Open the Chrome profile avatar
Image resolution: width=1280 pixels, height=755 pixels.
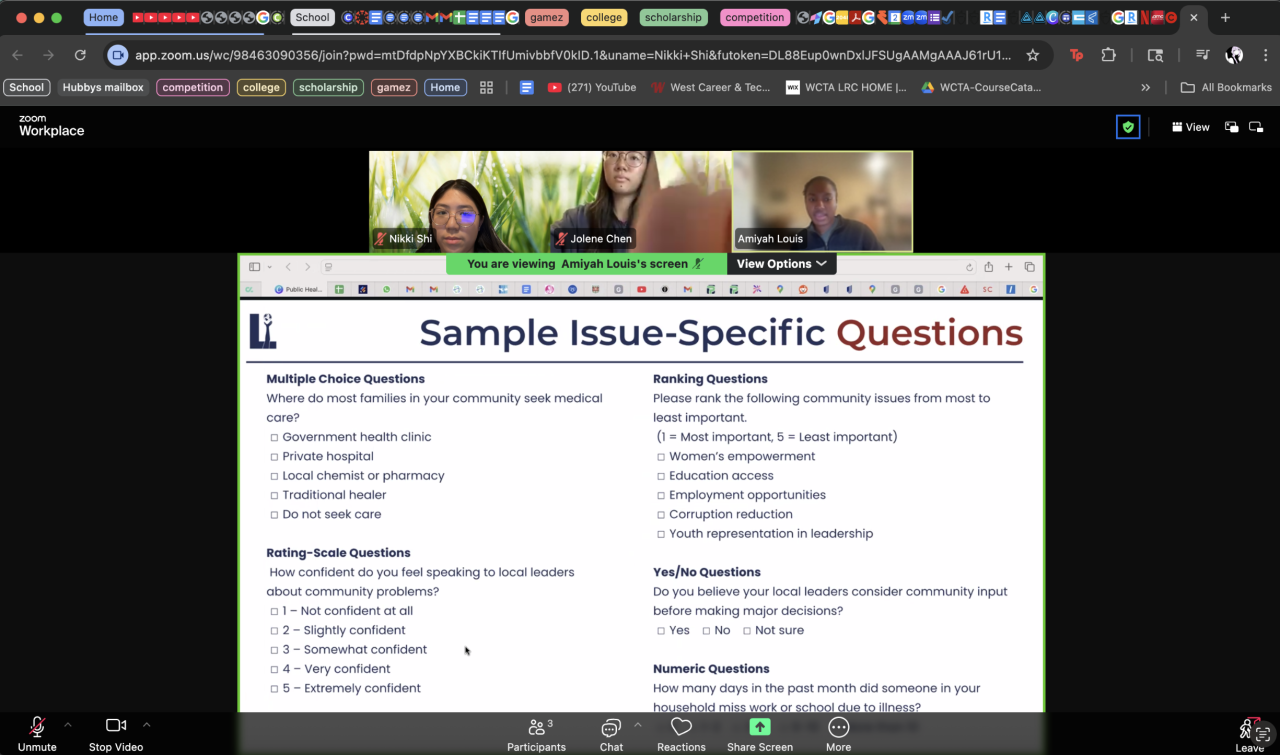(x=1235, y=55)
